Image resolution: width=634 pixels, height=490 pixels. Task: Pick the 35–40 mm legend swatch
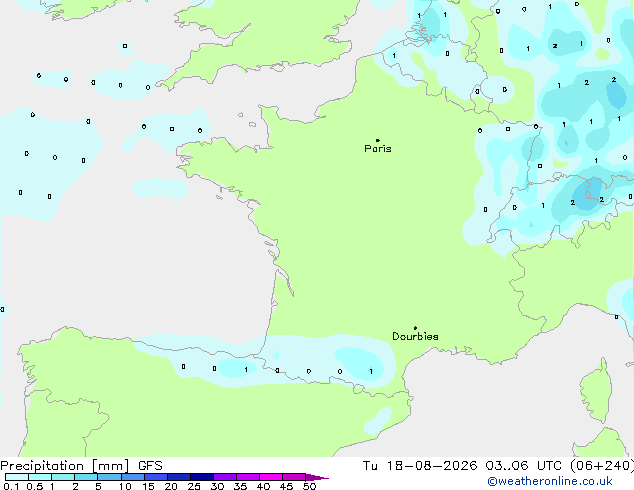coord(247,477)
